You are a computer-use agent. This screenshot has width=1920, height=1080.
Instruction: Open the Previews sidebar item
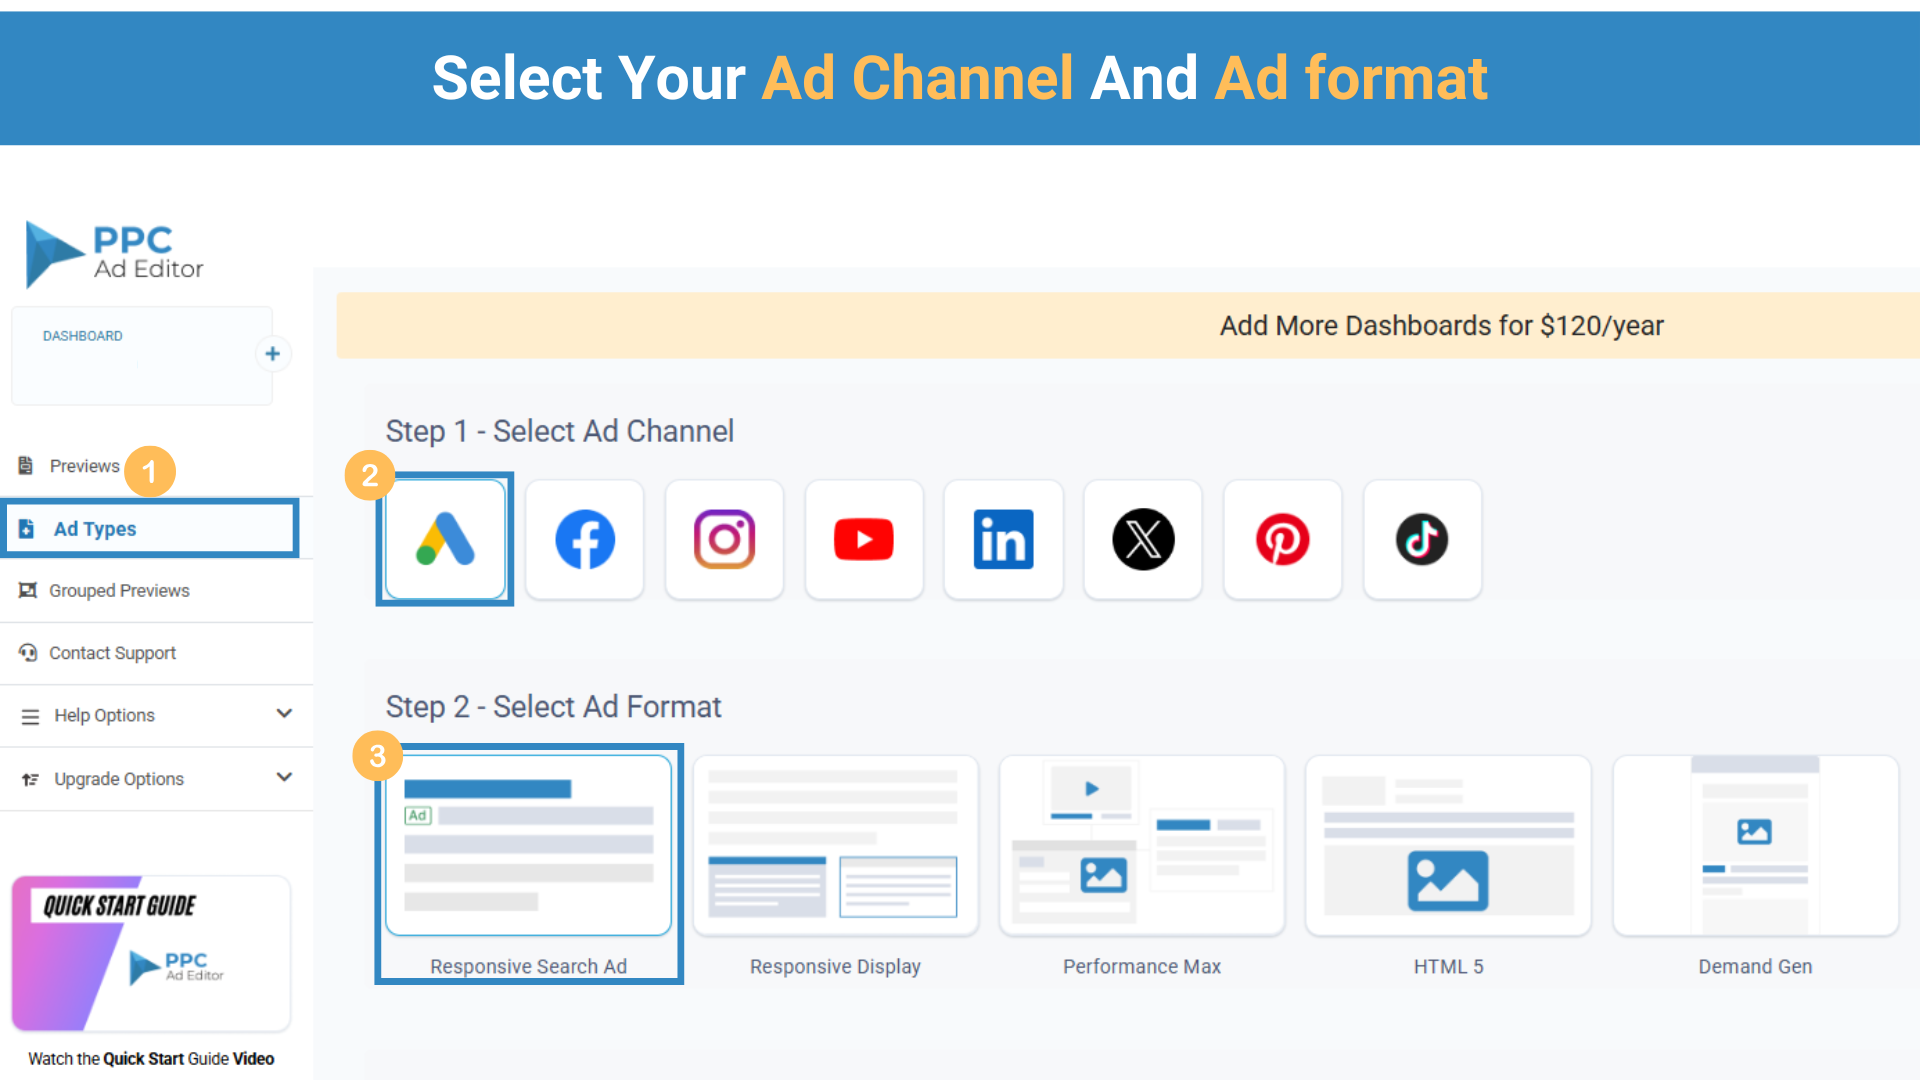coord(84,466)
